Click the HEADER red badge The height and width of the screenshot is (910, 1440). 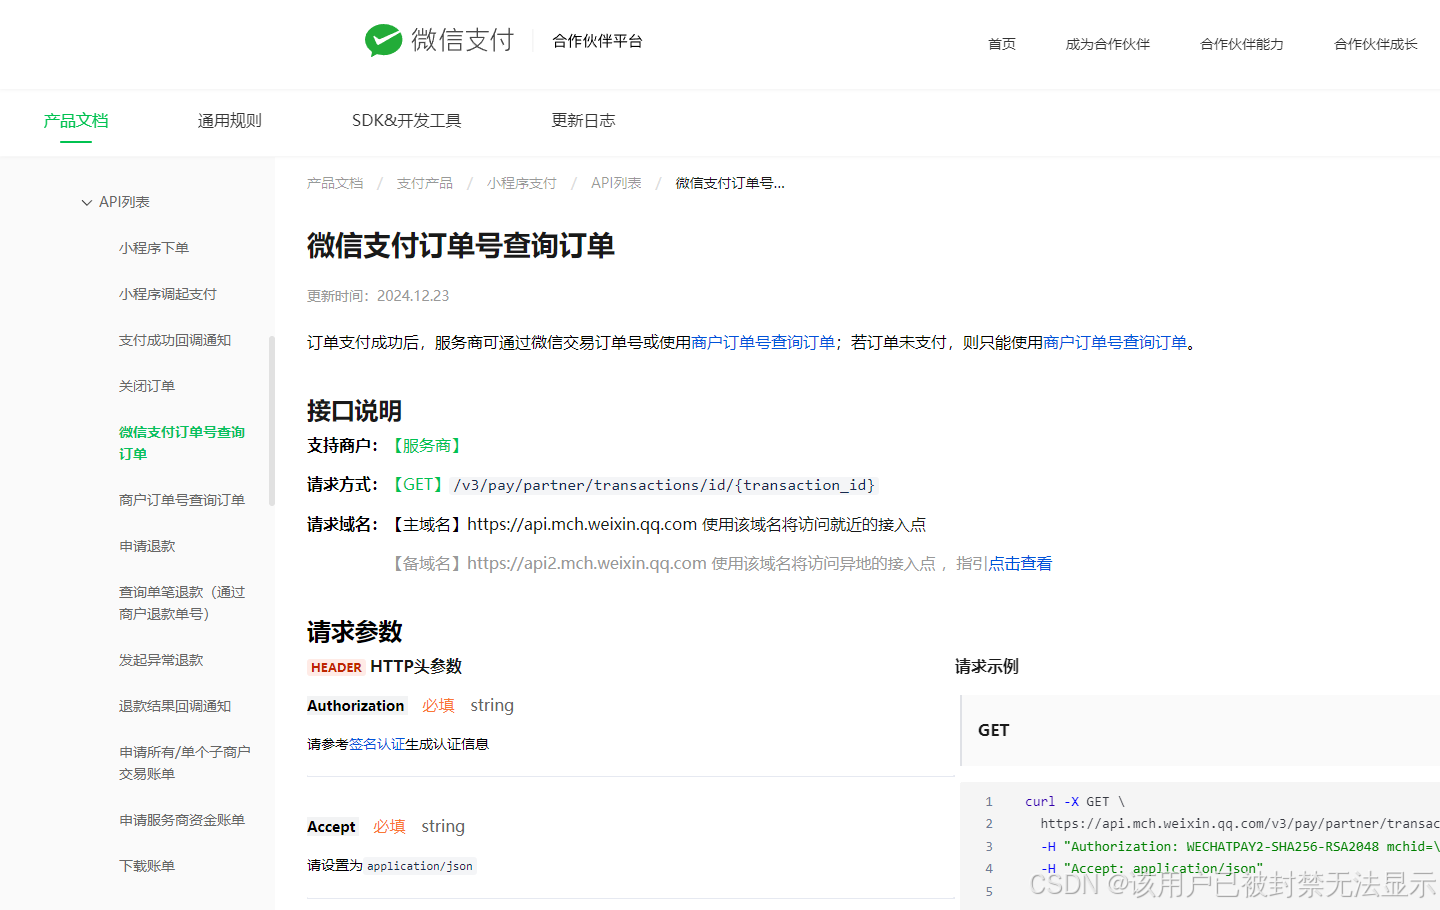pyautogui.click(x=336, y=667)
